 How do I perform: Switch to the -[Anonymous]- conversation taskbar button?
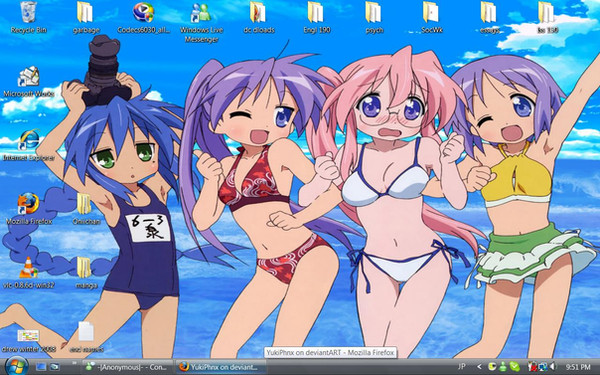[127, 367]
